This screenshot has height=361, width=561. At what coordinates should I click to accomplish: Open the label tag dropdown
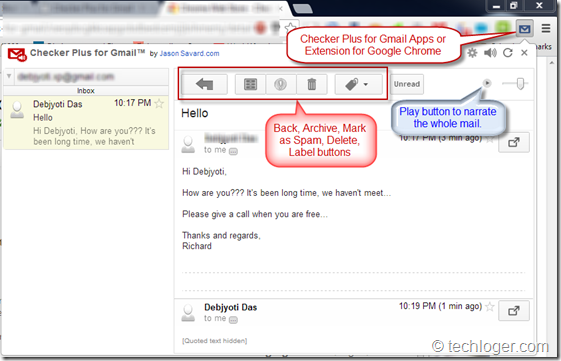coord(358,84)
